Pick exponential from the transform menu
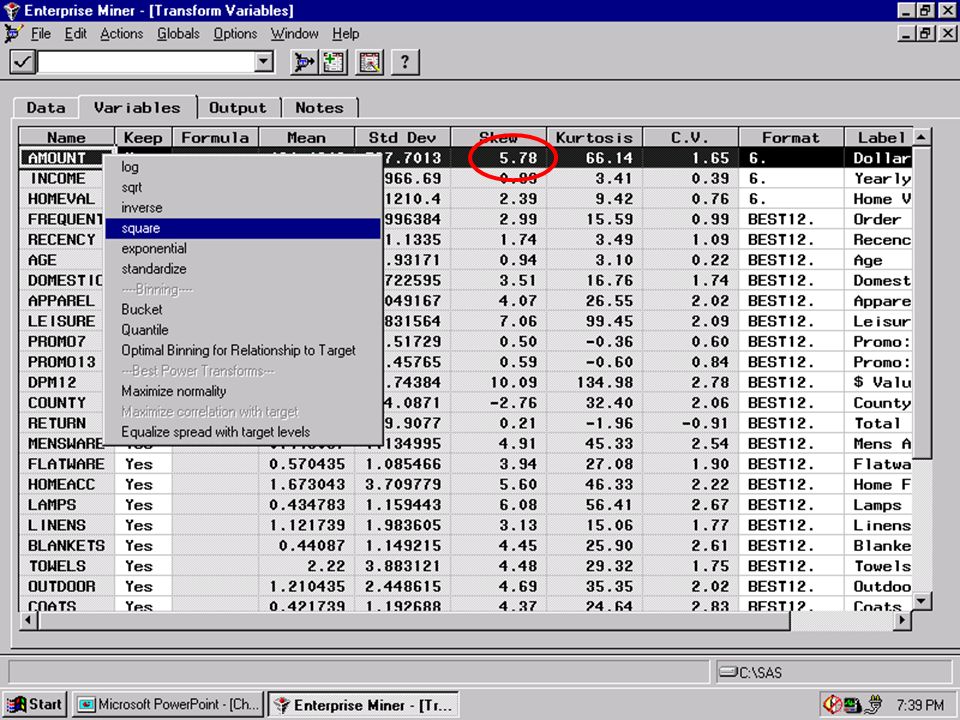Viewport: 960px width, 720px height. coord(242,249)
